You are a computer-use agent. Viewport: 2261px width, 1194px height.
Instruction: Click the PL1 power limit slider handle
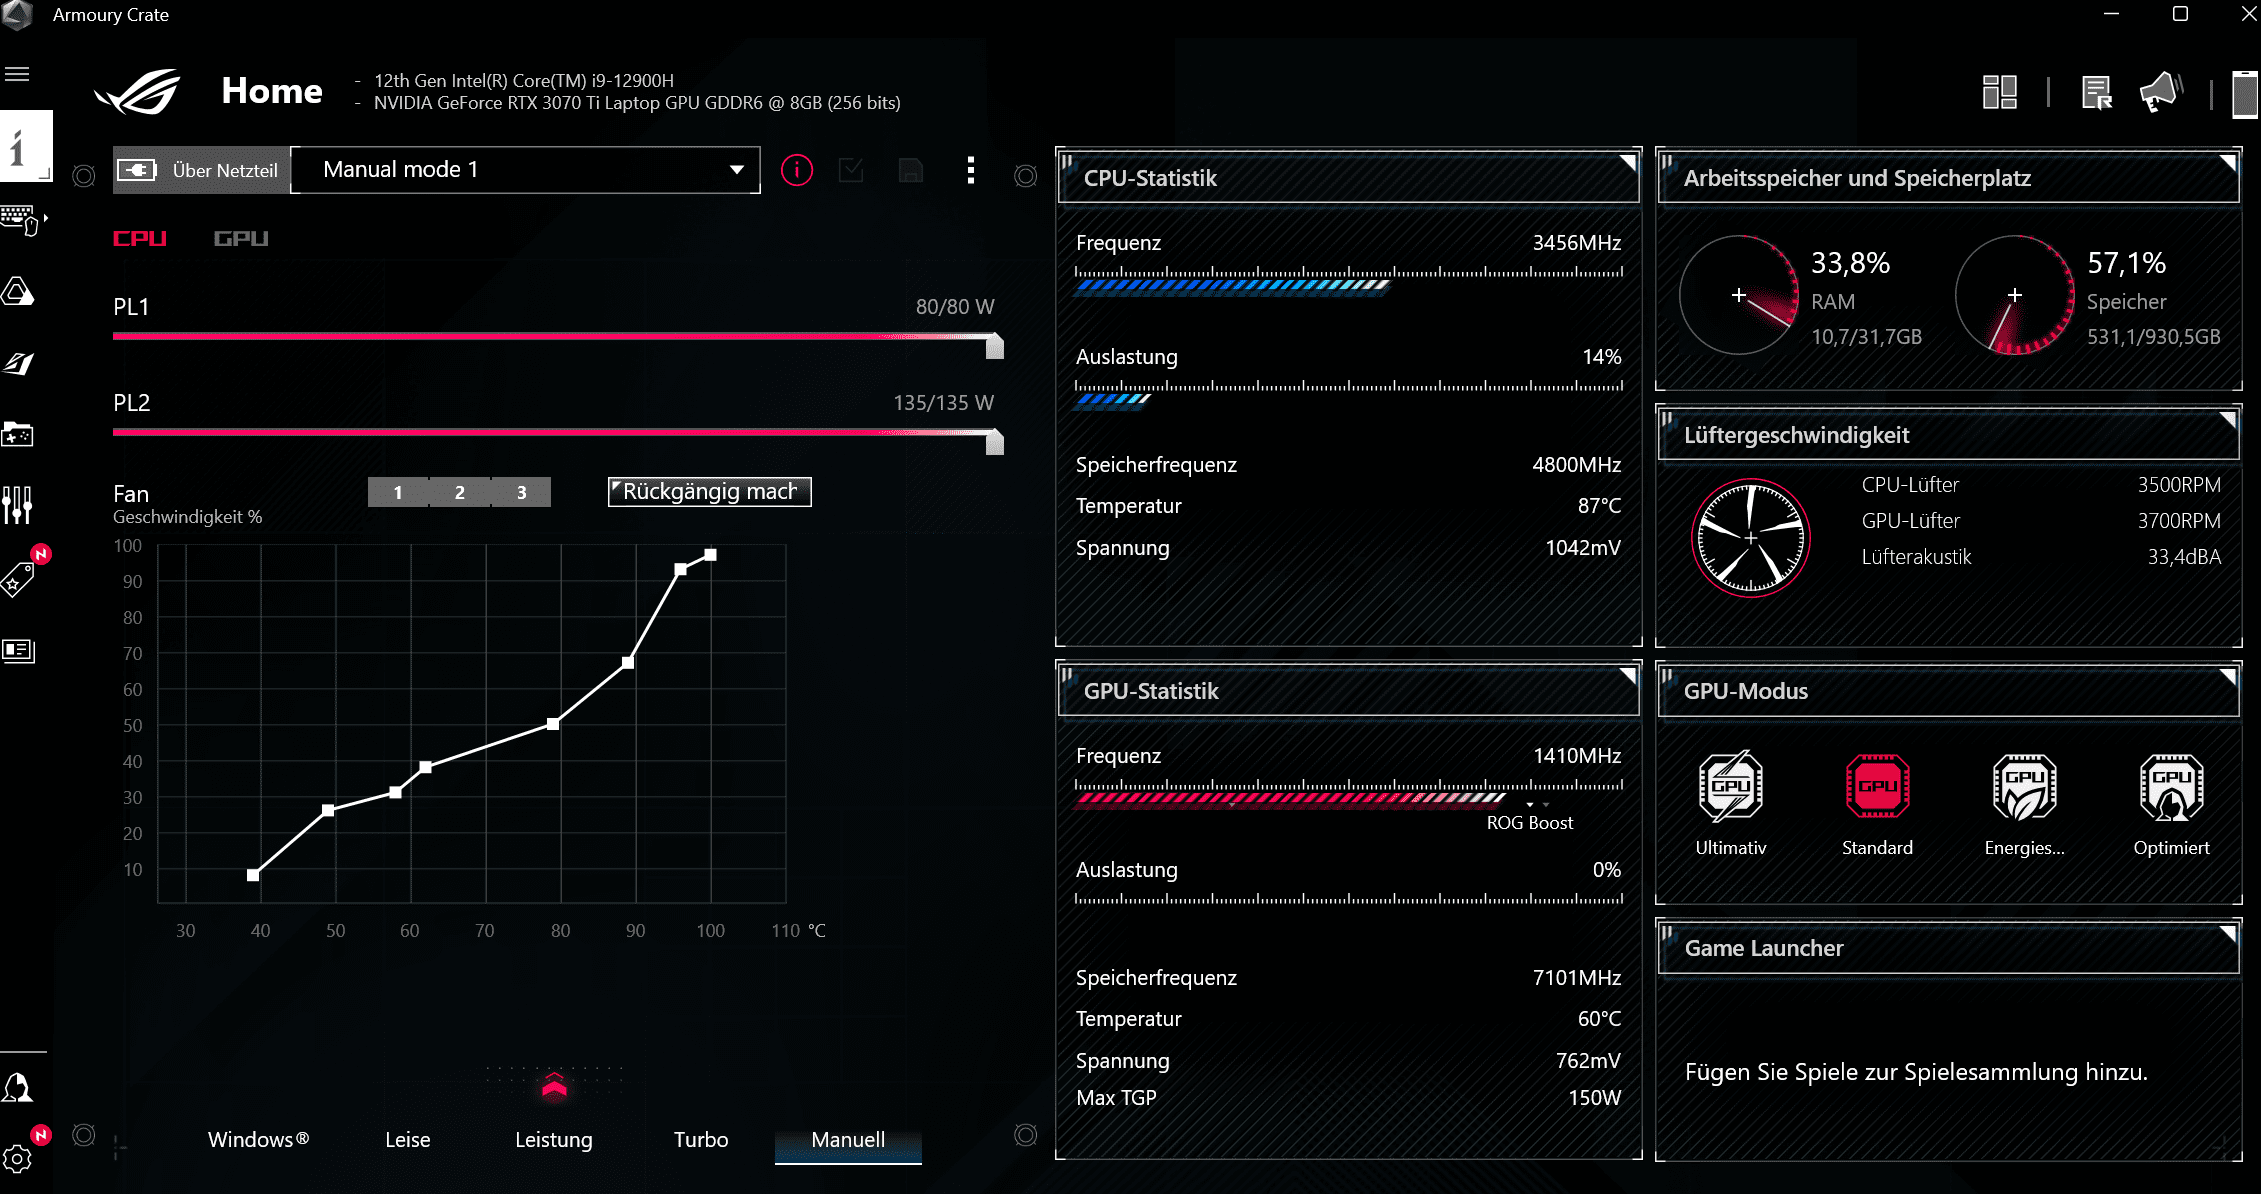tap(994, 346)
